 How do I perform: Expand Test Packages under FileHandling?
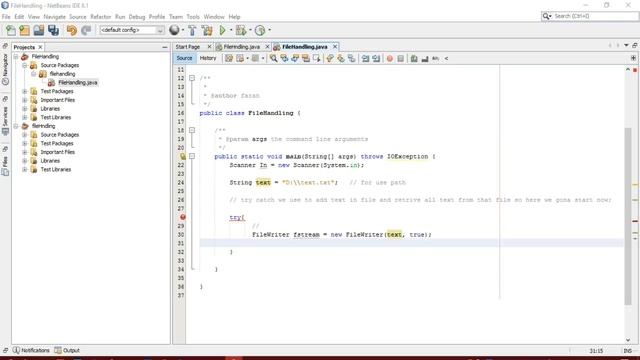(x=25, y=91)
